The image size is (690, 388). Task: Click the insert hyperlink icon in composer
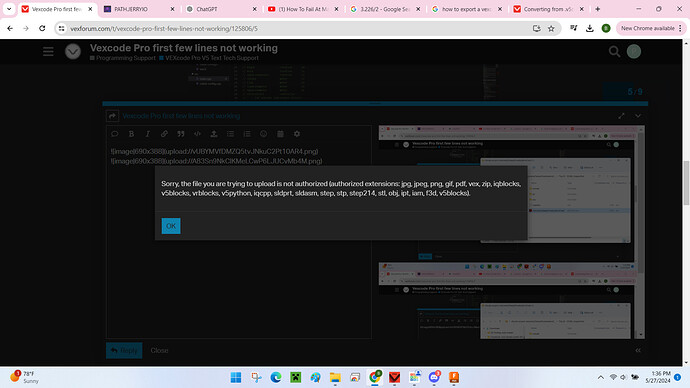coord(164,134)
